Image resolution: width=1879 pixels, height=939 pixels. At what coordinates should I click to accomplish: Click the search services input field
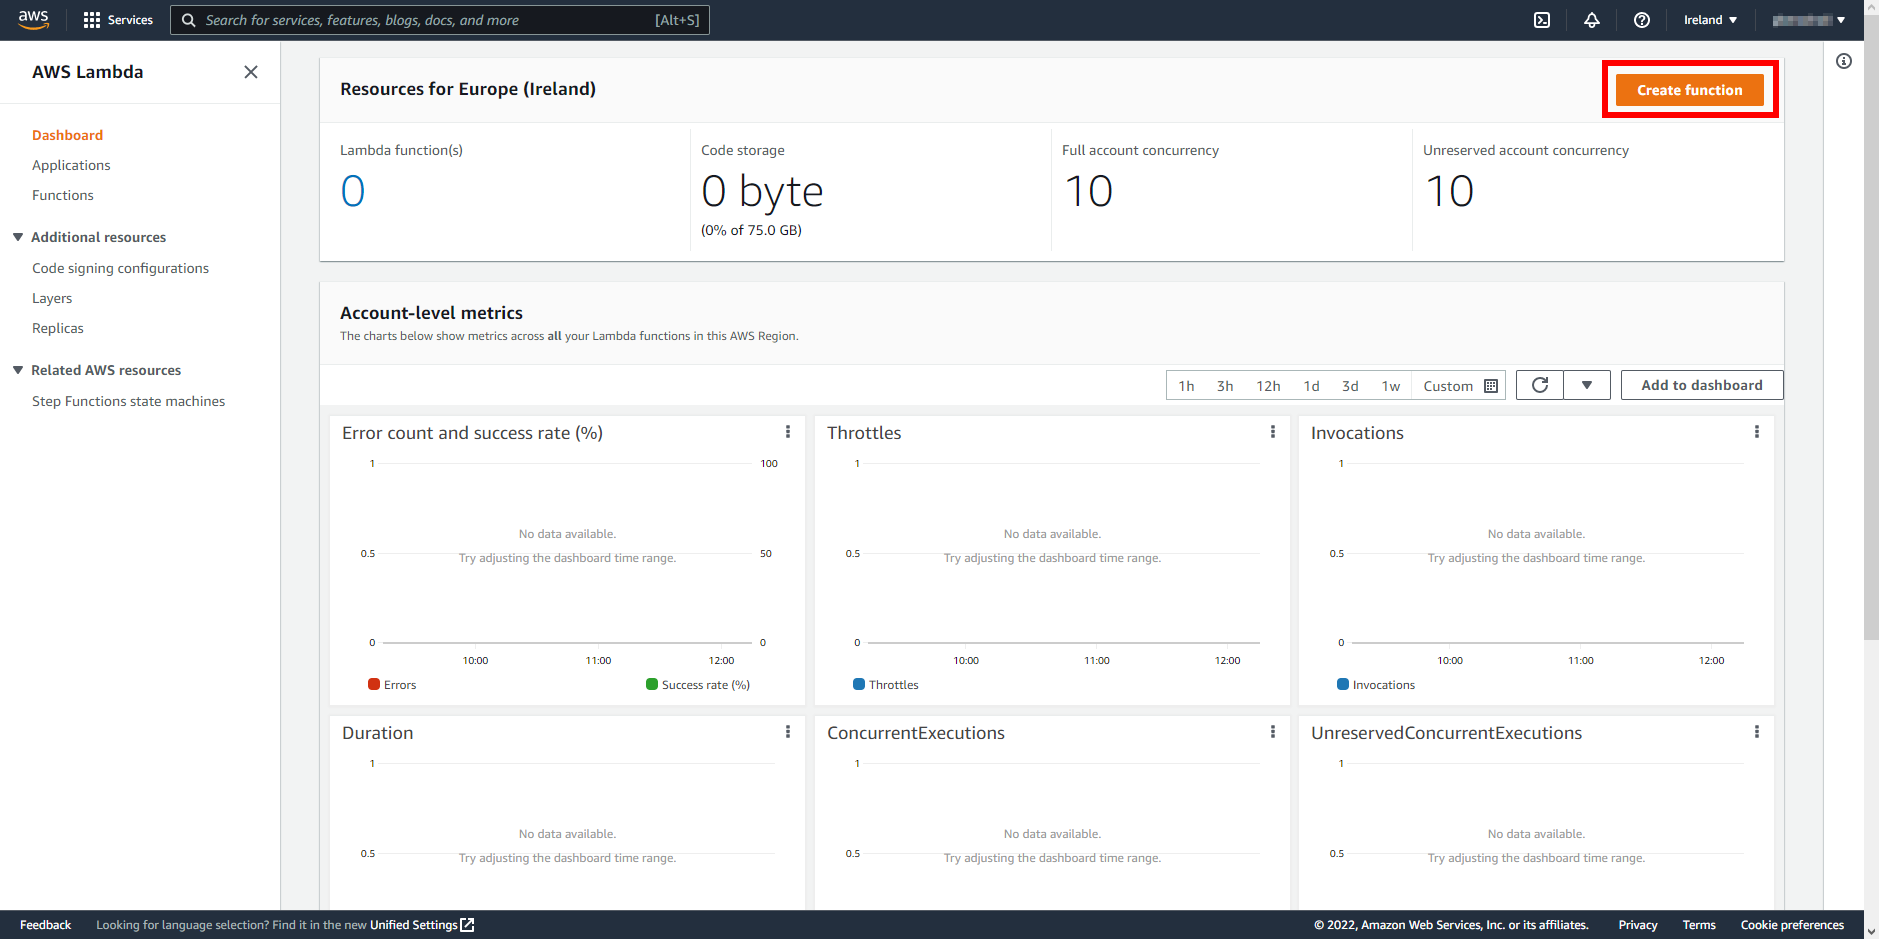(440, 20)
